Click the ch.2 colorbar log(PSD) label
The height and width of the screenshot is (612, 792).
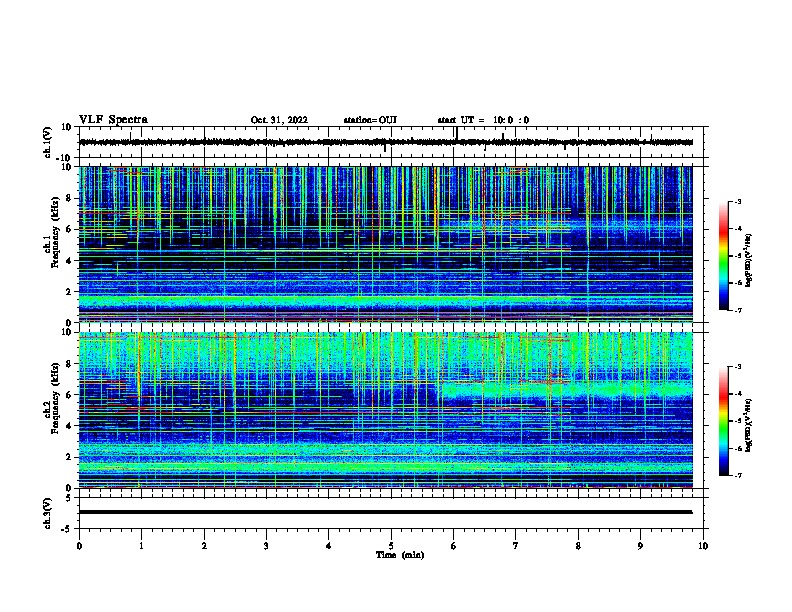point(749,425)
